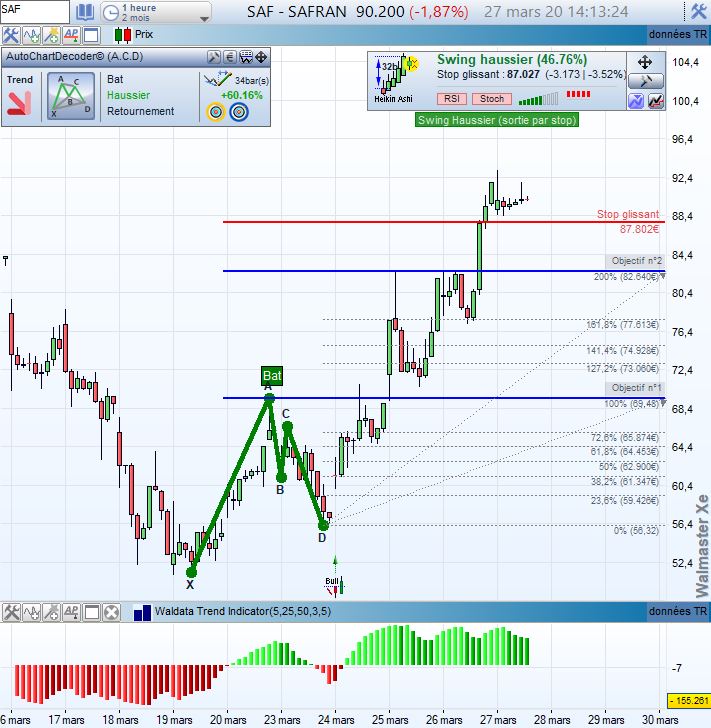Click the 25 mars date on time axis
Viewport: 711px width, 728px height.
coord(390,720)
